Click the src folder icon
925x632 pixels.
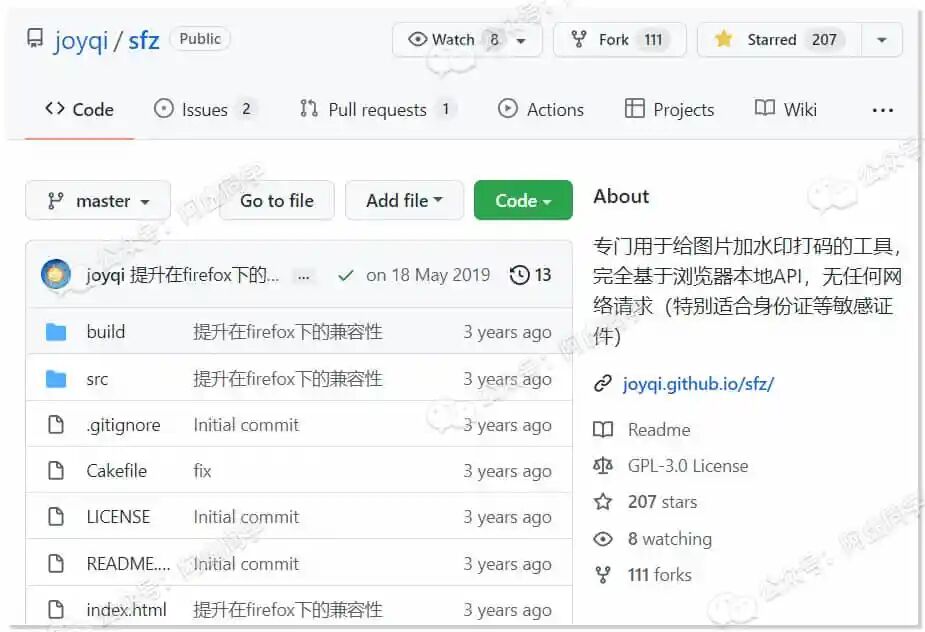click(x=56, y=379)
